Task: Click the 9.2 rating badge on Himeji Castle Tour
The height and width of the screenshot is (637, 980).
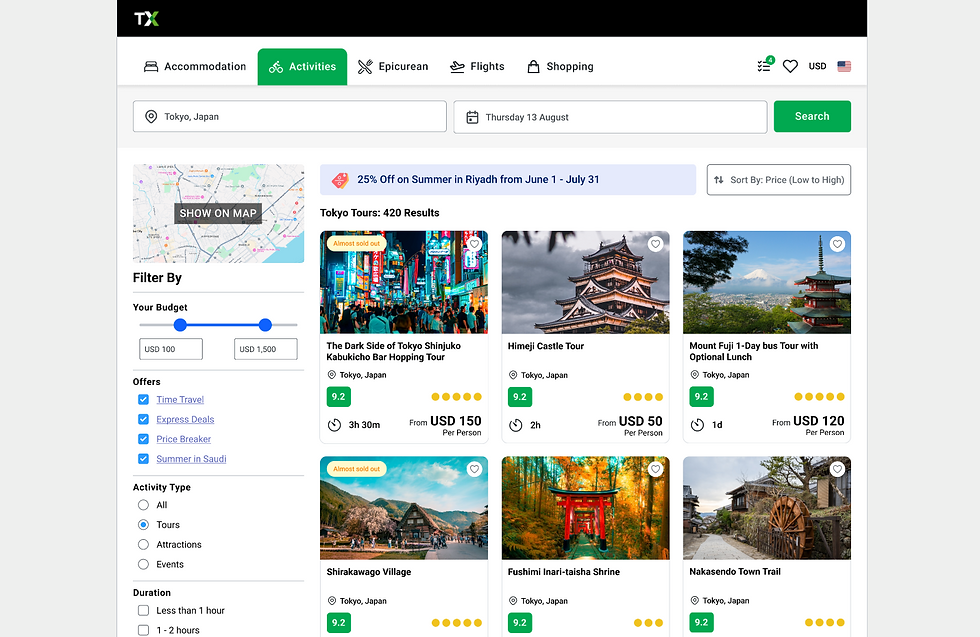Action: pyautogui.click(x=520, y=397)
